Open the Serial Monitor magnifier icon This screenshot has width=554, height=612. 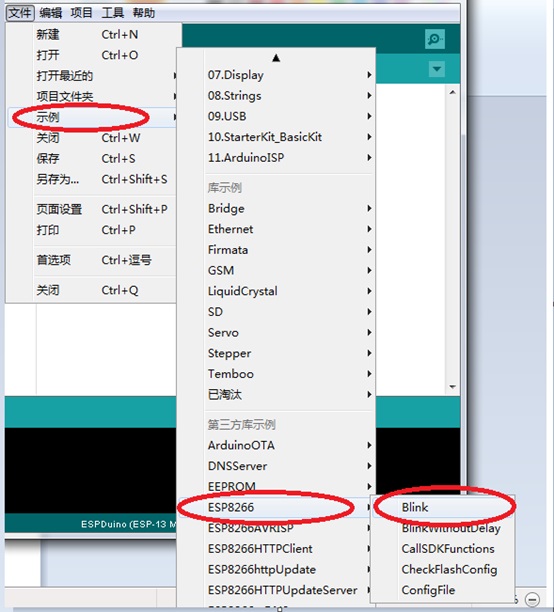point(435,39)
